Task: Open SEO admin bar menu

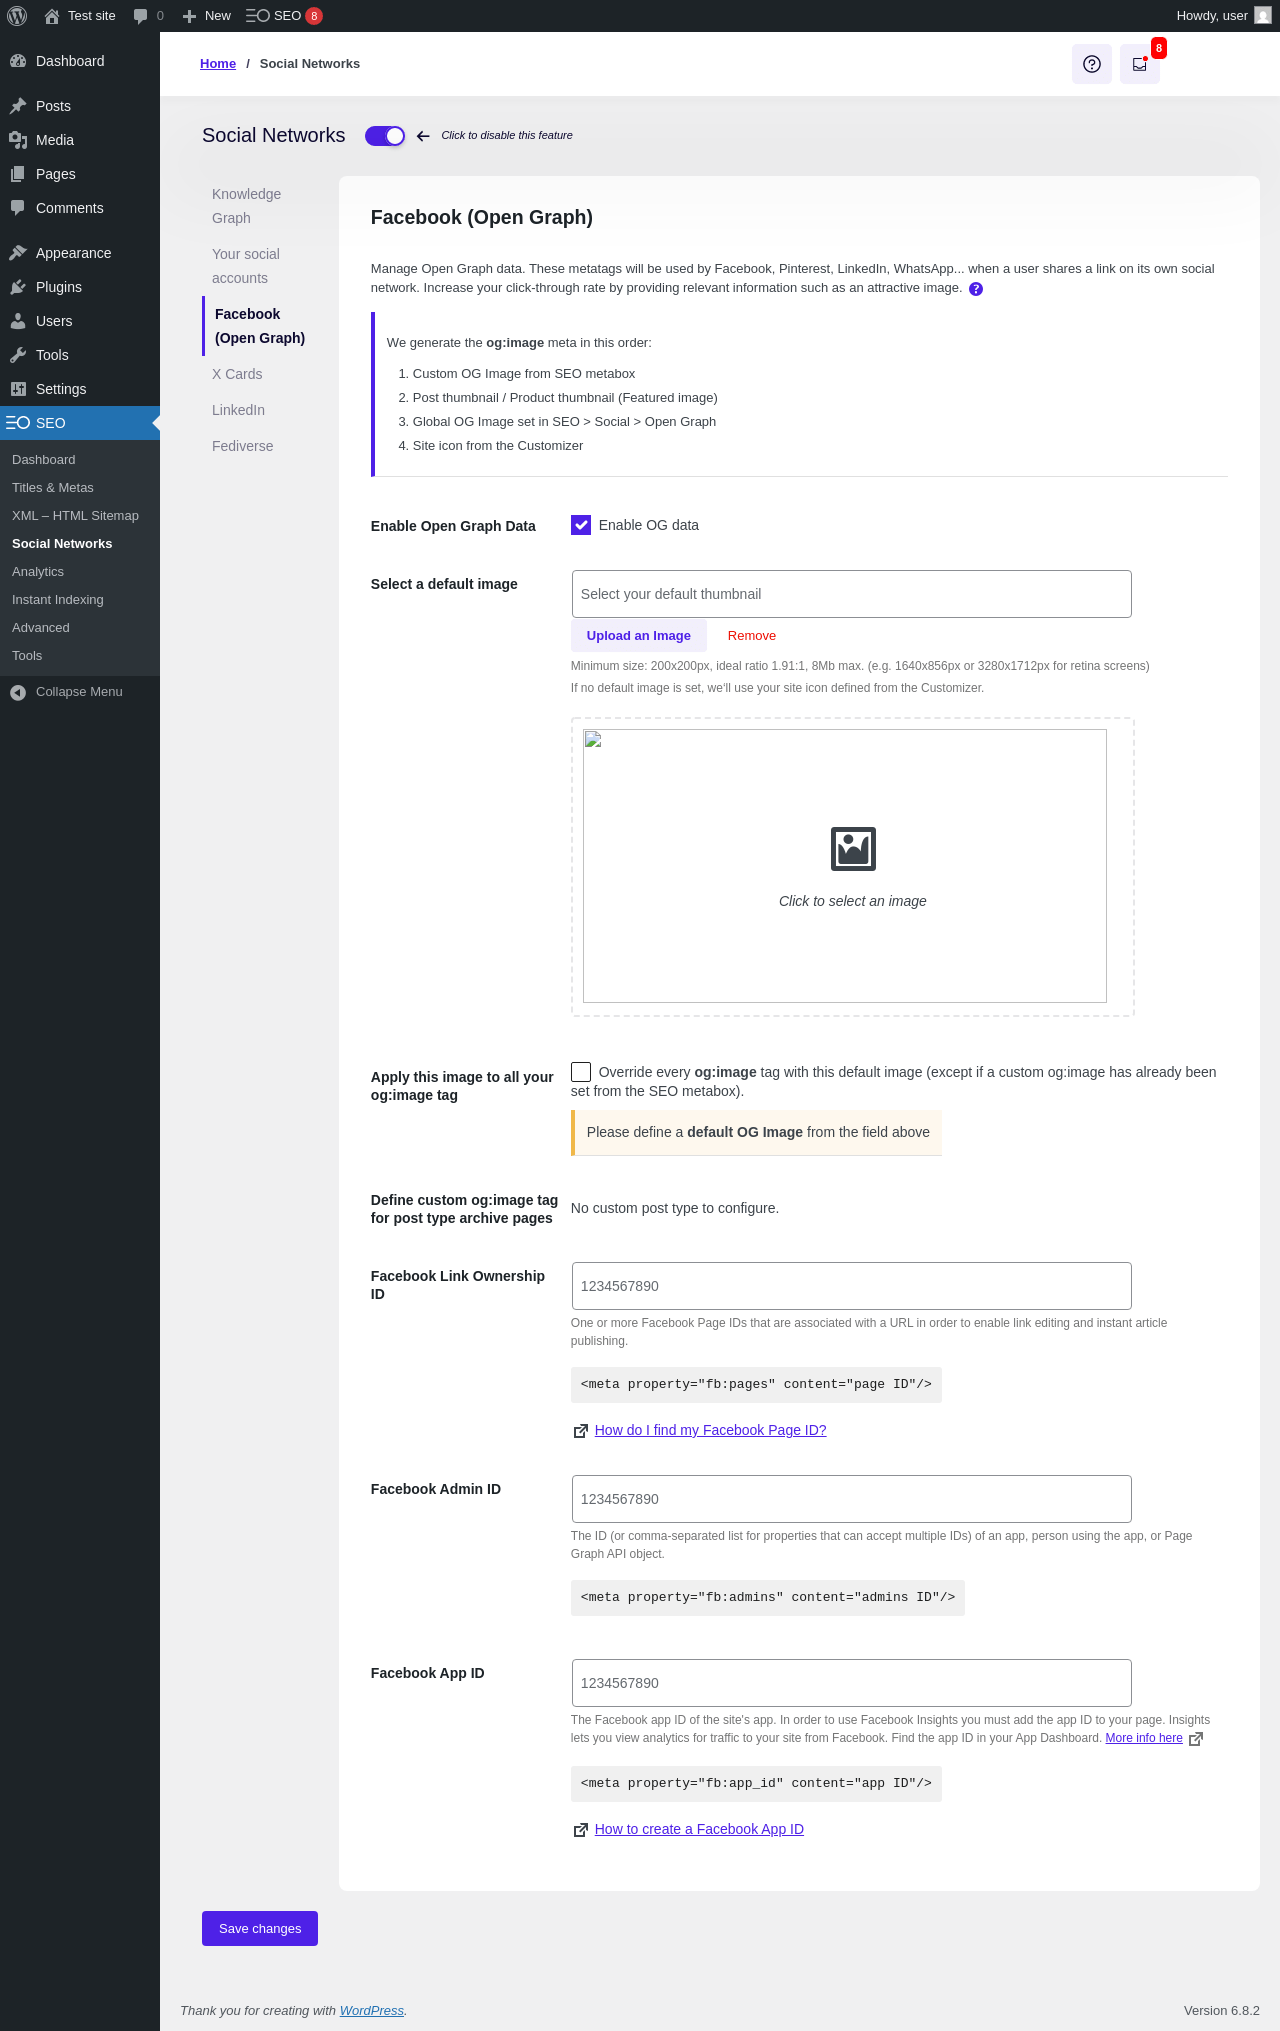Action: (284, 16)
